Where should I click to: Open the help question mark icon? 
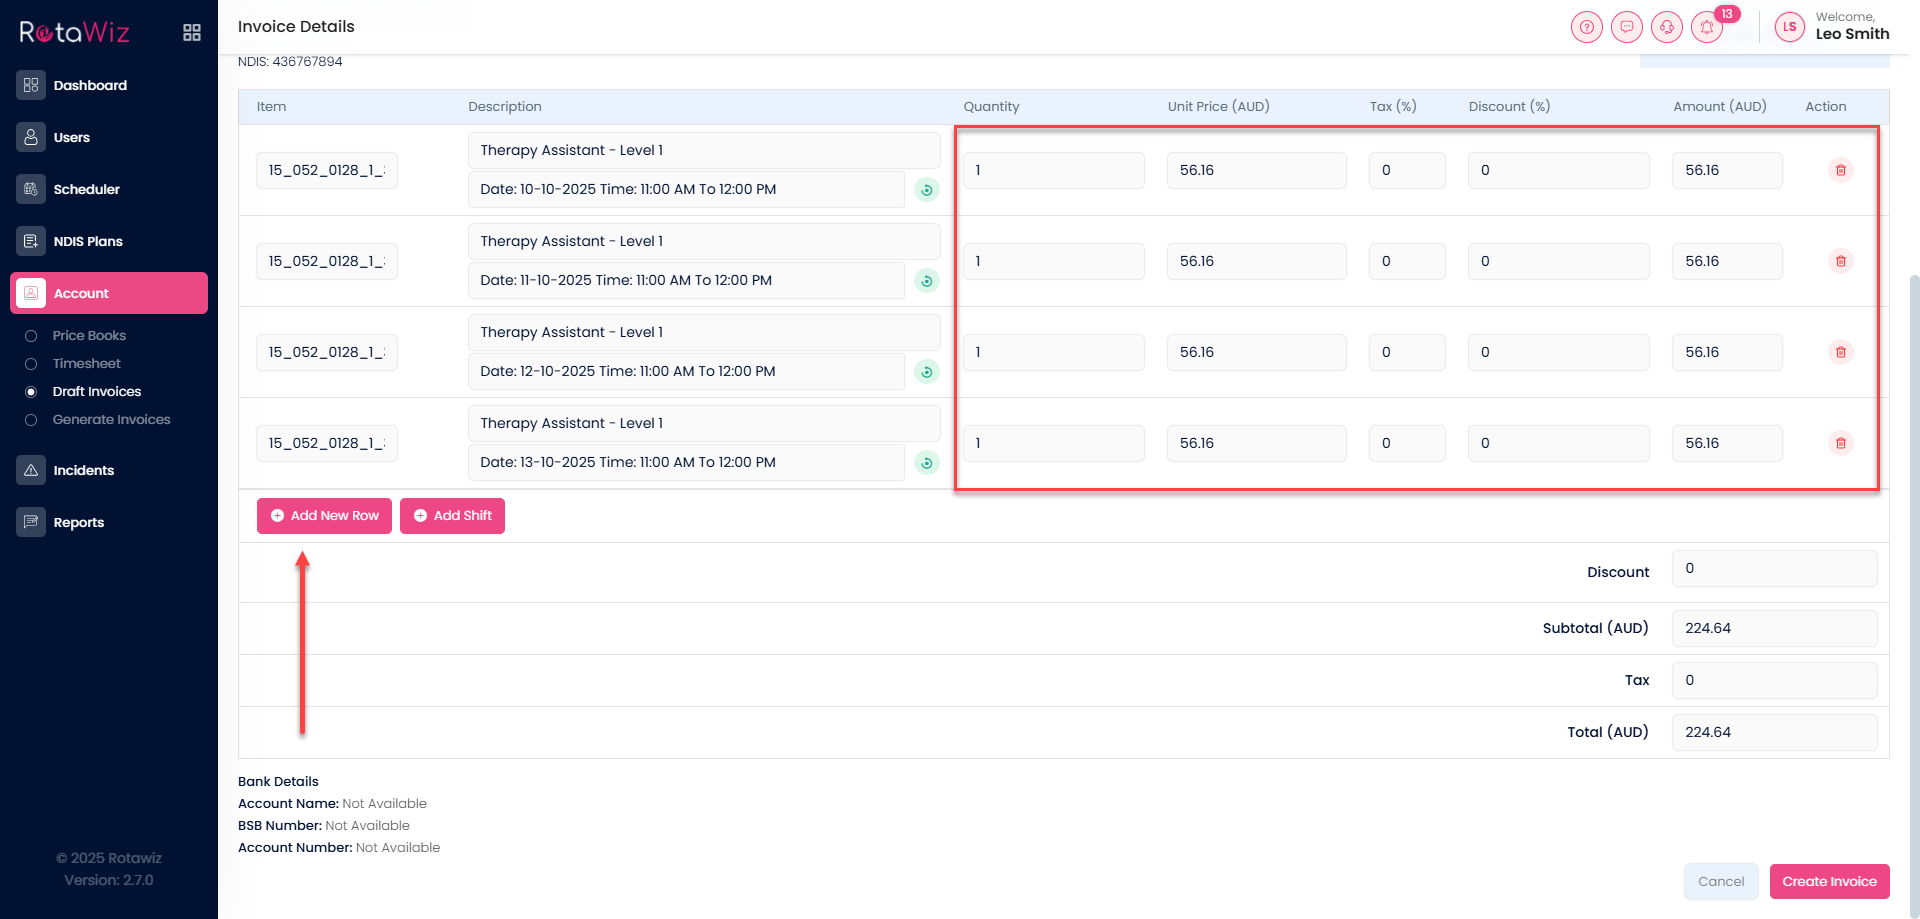coord(1586,27)
